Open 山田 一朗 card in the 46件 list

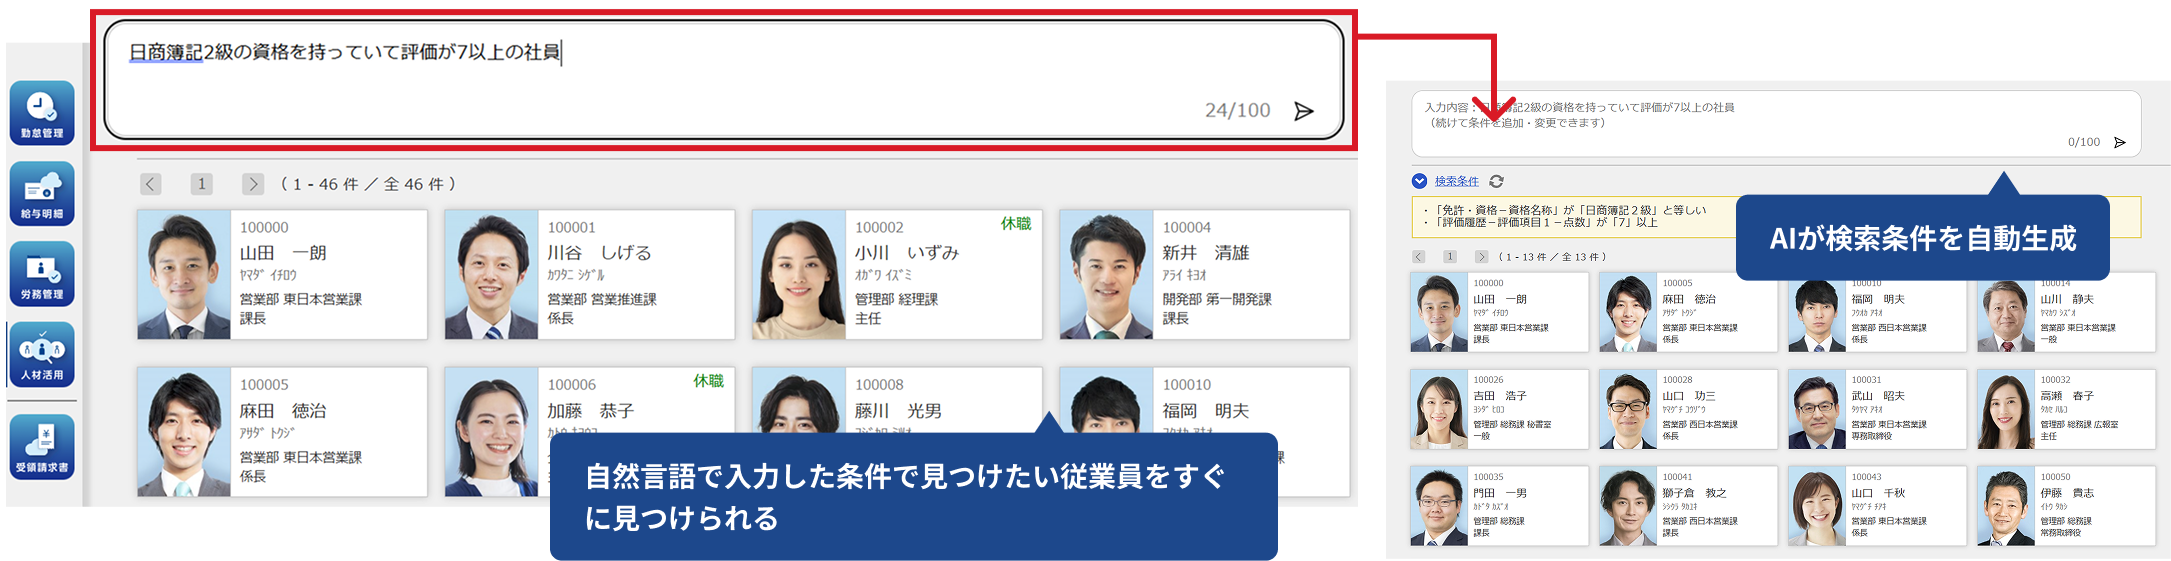point(282,275)
